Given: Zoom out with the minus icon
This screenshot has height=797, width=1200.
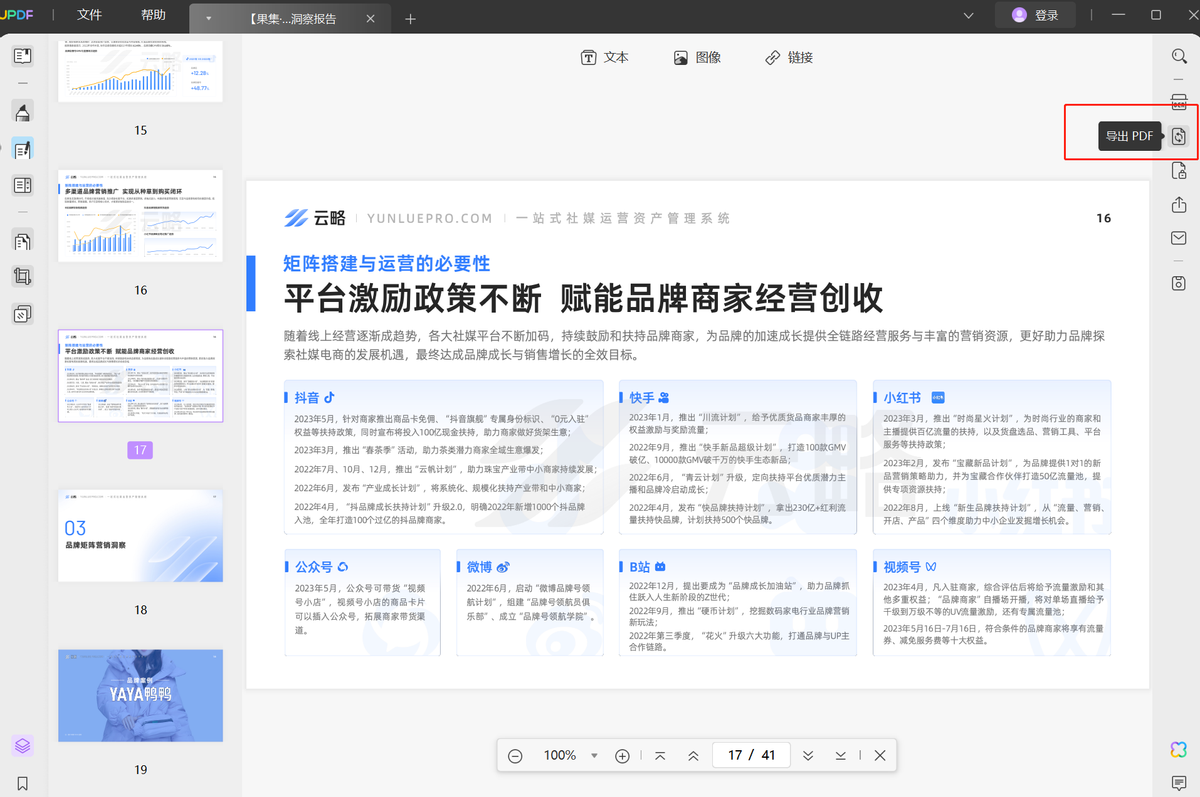Looking at the screenshot, I should [x=515, y=756].
